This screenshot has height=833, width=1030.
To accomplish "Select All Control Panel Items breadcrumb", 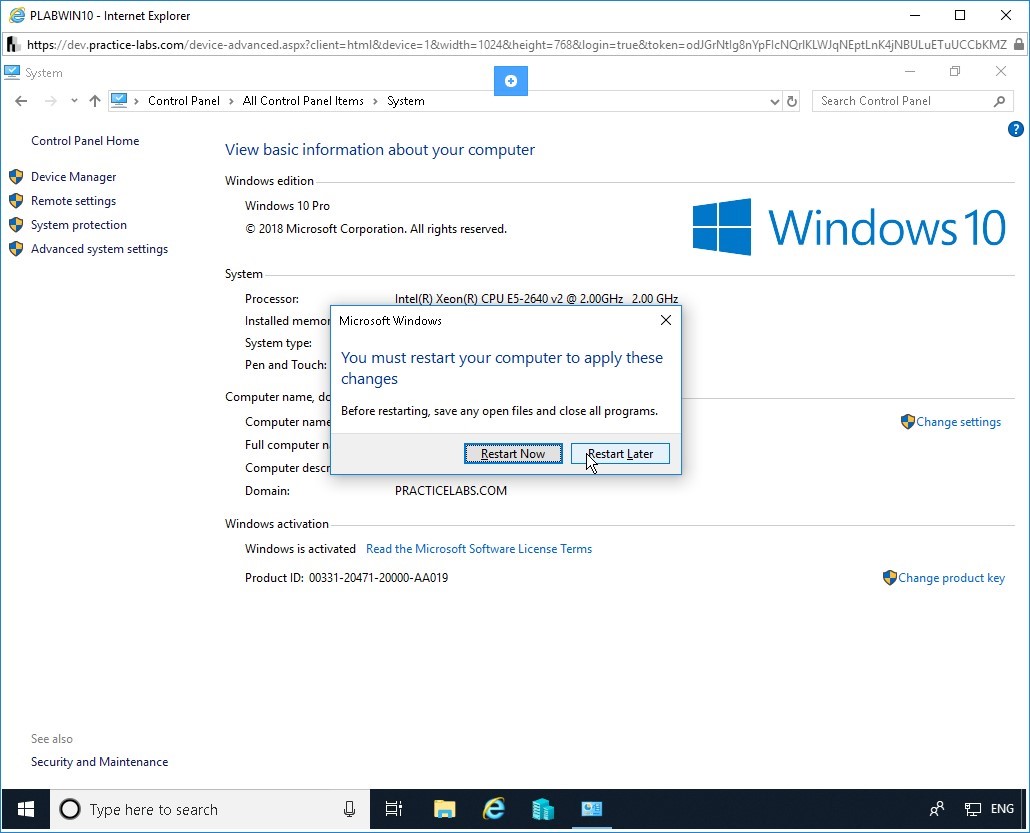I will [x=303, y=101].
